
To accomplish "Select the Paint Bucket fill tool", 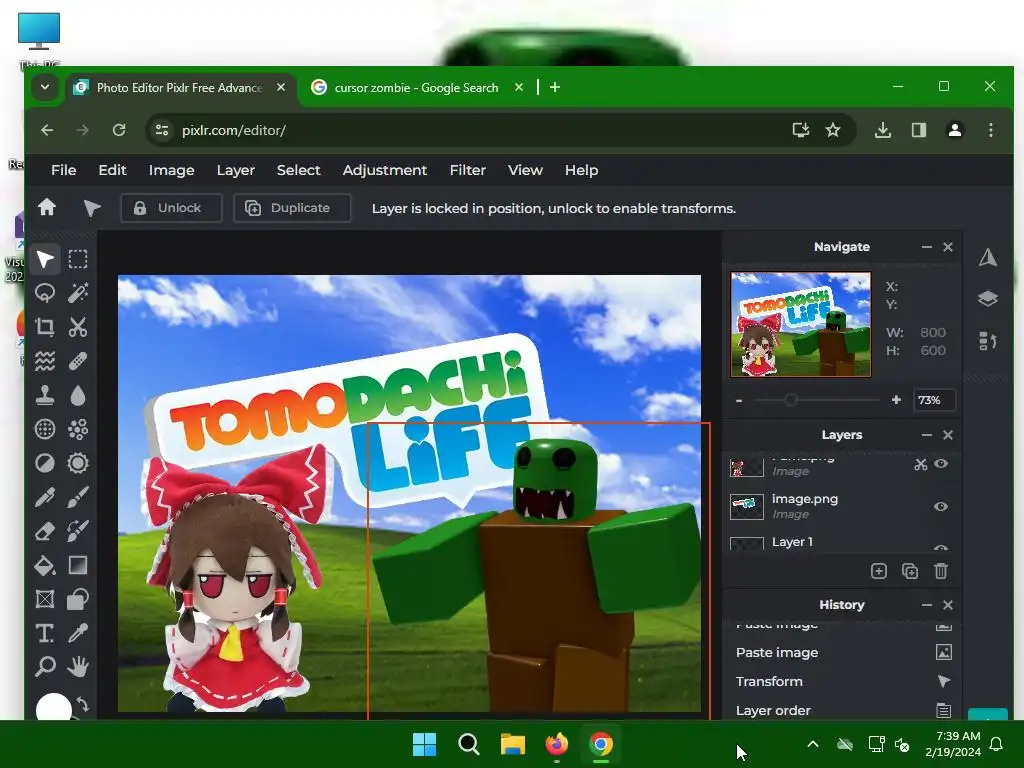I will [44, 565].
